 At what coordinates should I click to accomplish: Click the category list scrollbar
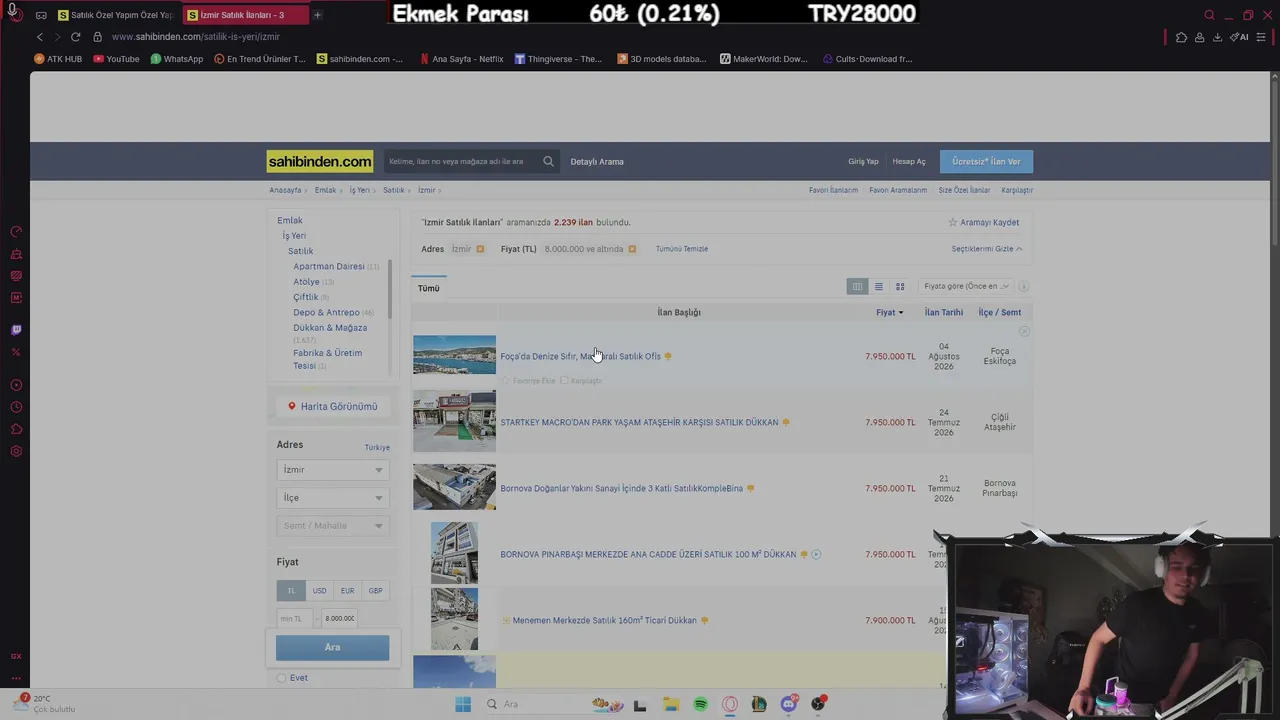coord(389,288)
